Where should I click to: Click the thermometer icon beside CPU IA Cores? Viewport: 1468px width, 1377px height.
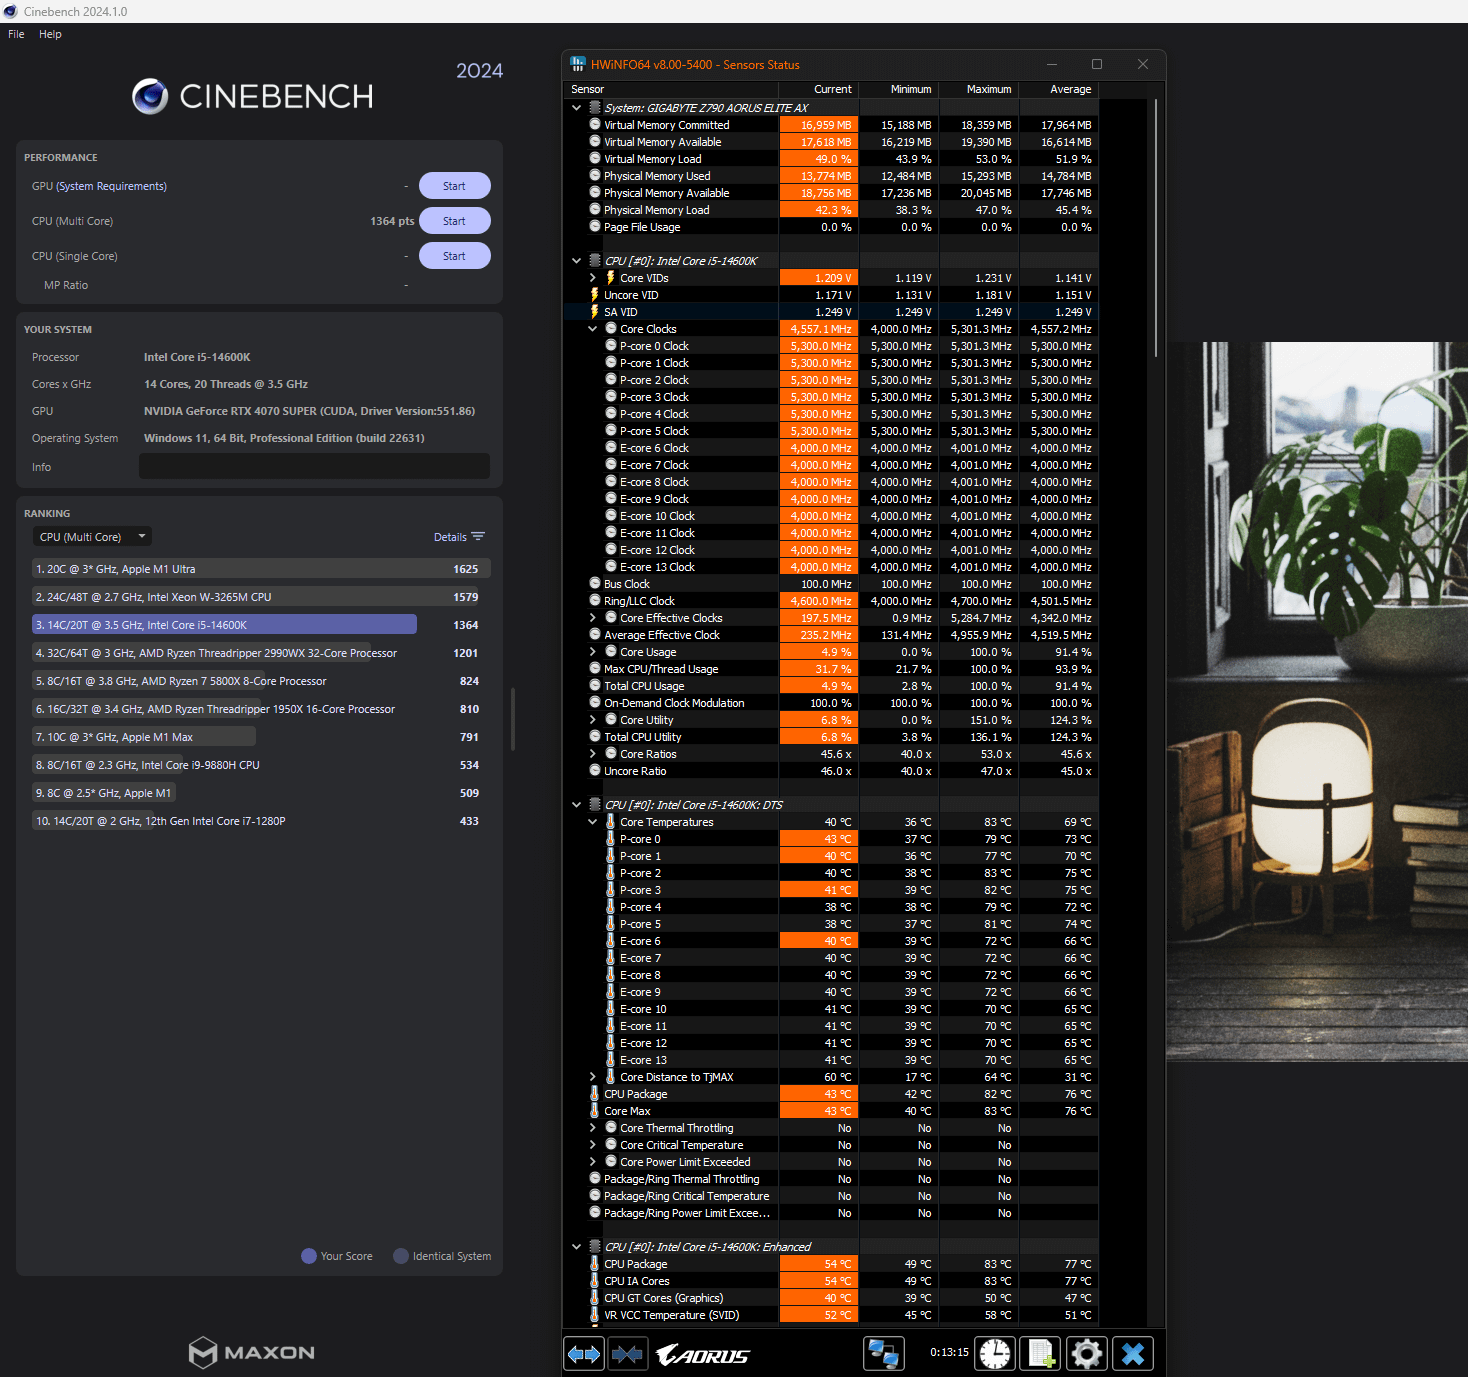[x=594, y=1281]
